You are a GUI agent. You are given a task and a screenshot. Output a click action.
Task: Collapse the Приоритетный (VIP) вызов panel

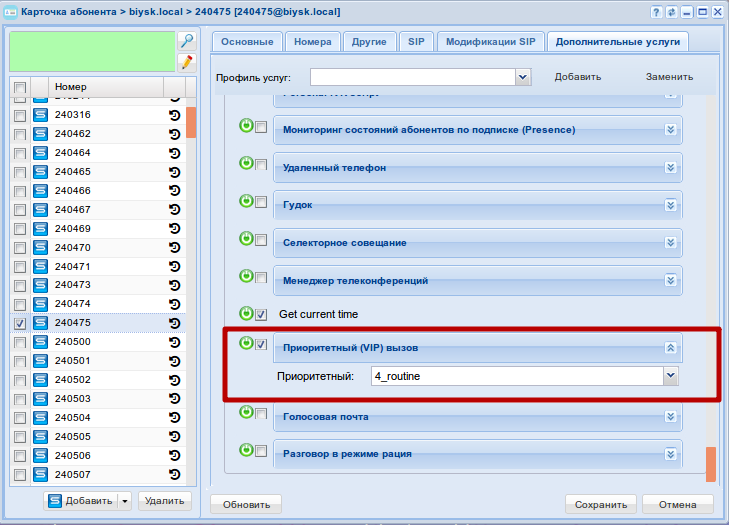click(x=670, y=347)
